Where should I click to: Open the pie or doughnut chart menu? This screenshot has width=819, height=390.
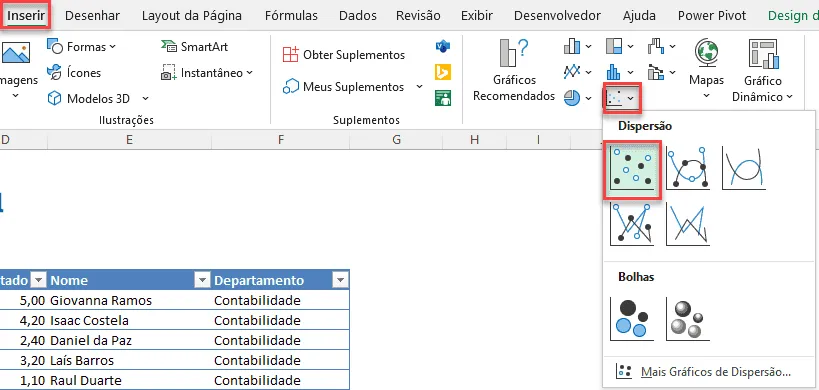coord(578,97)
